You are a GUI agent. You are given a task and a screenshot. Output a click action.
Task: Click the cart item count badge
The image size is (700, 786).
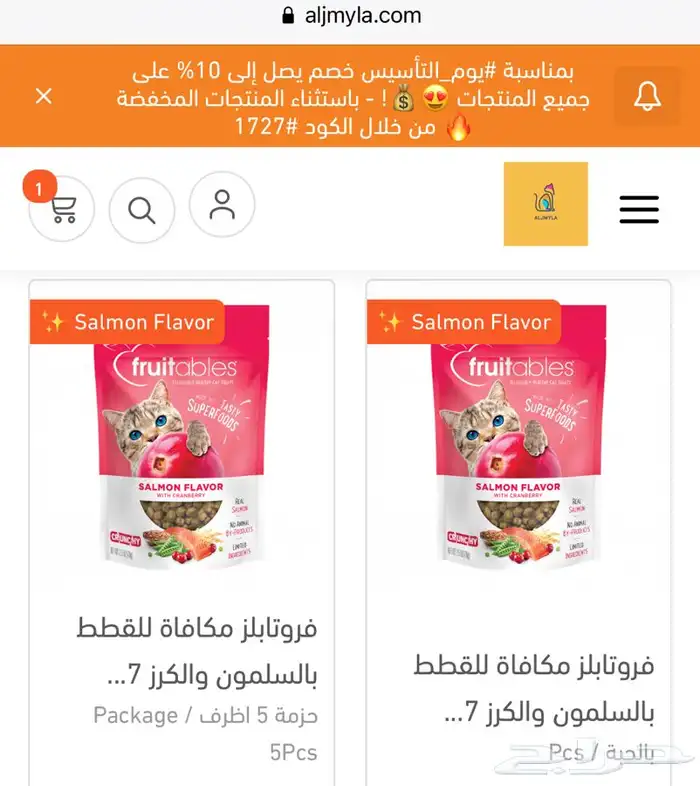(x=40, y=186)
